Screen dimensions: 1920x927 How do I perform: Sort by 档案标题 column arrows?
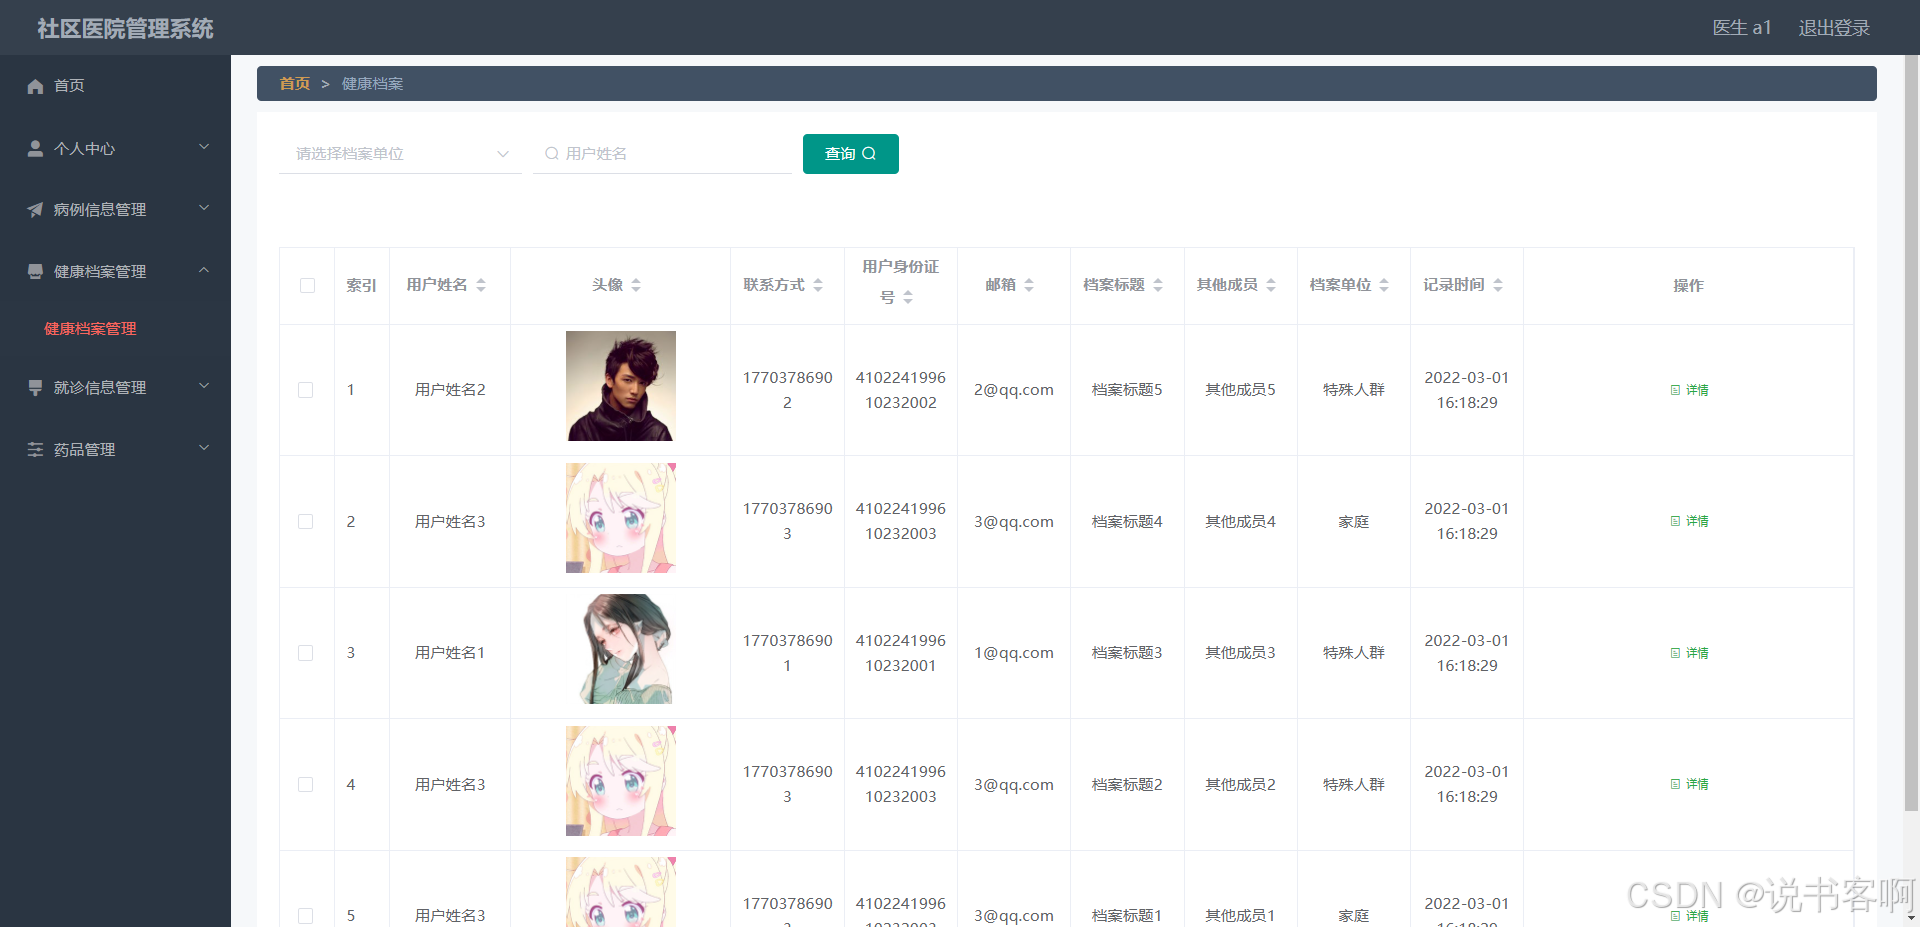(x=1158, y=285)
